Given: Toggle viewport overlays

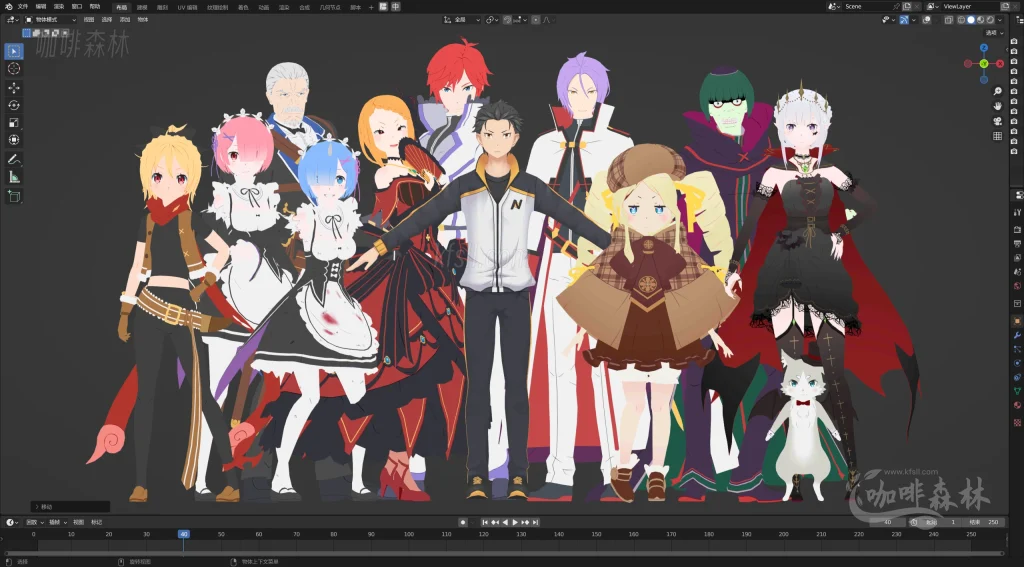Looking at the screenshot, I should click(926, 20).
